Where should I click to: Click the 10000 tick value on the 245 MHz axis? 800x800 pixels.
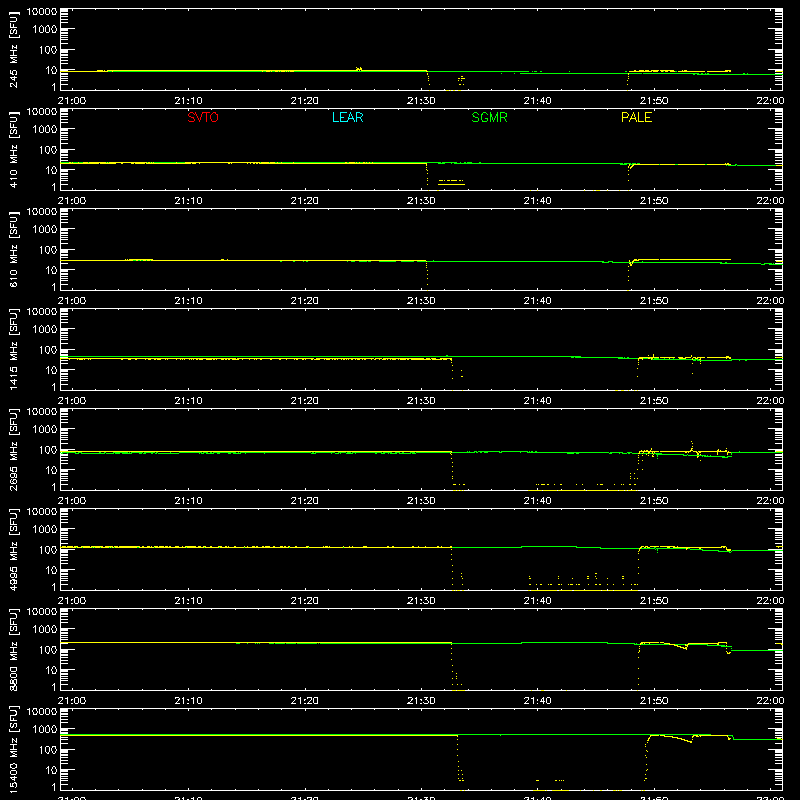tap(42, 12)
